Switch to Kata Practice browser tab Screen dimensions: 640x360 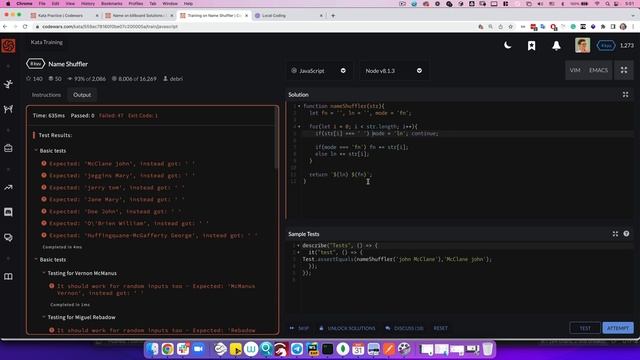point(64,16)
